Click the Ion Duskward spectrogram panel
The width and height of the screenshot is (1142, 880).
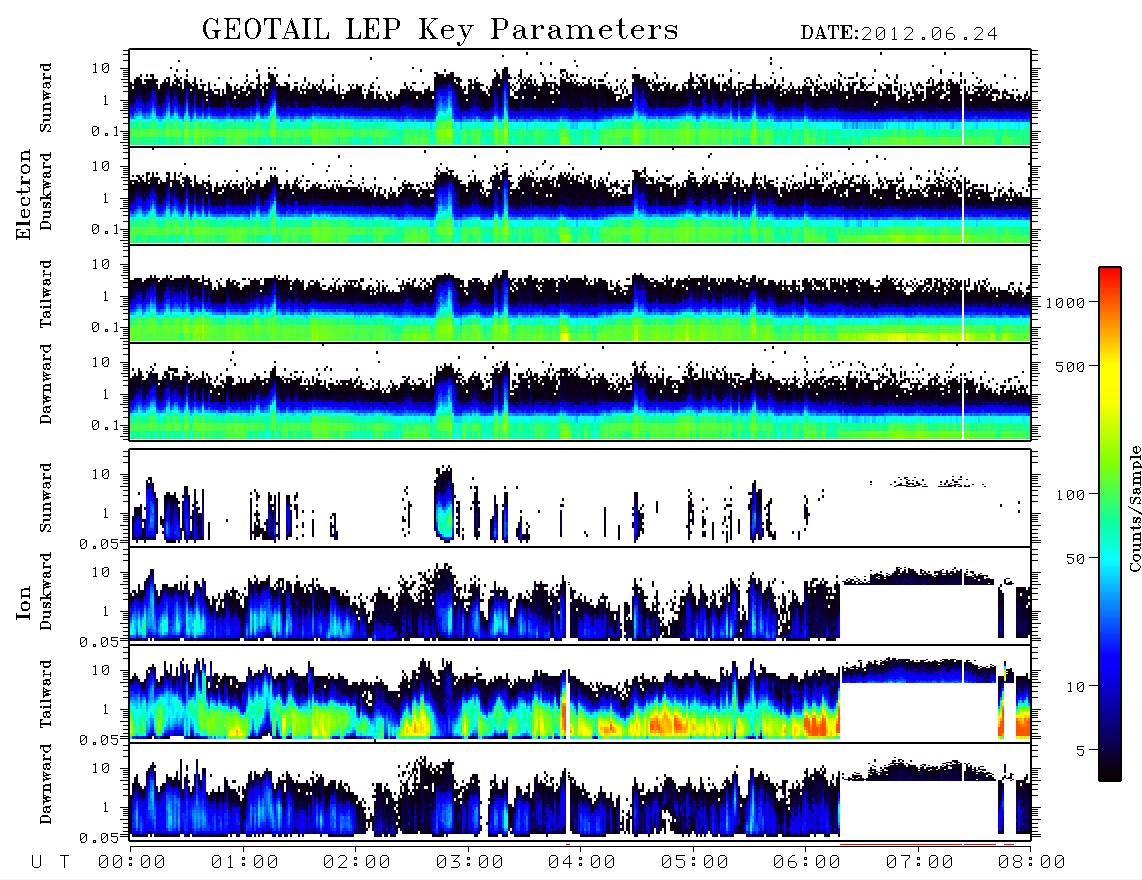(580, 596)
